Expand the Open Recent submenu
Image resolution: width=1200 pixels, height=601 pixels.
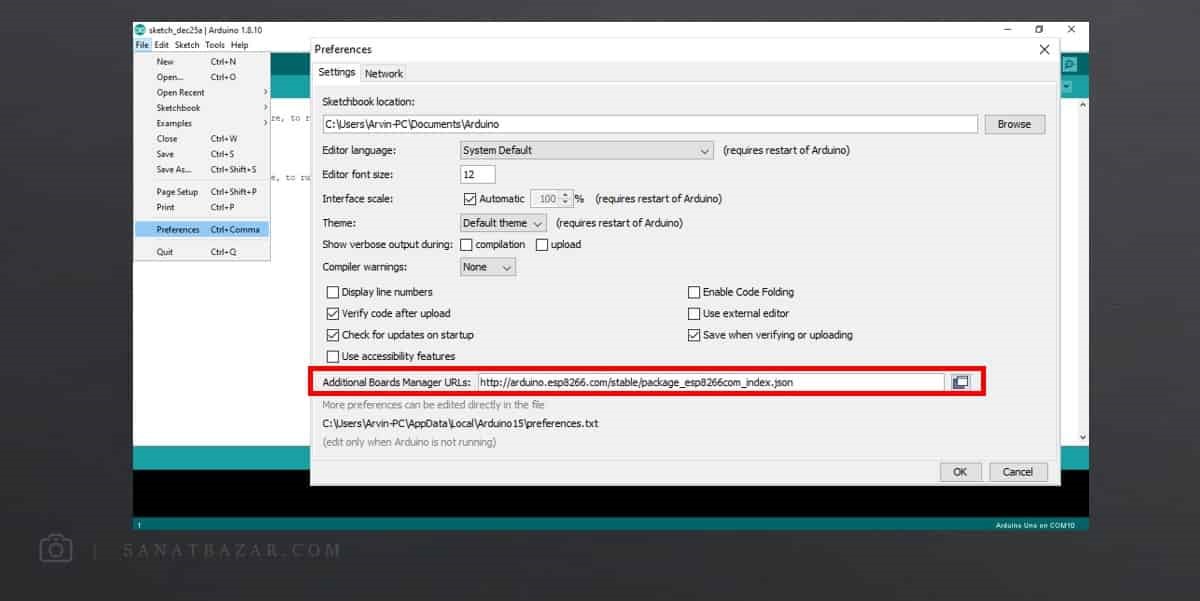coord(202,92)
